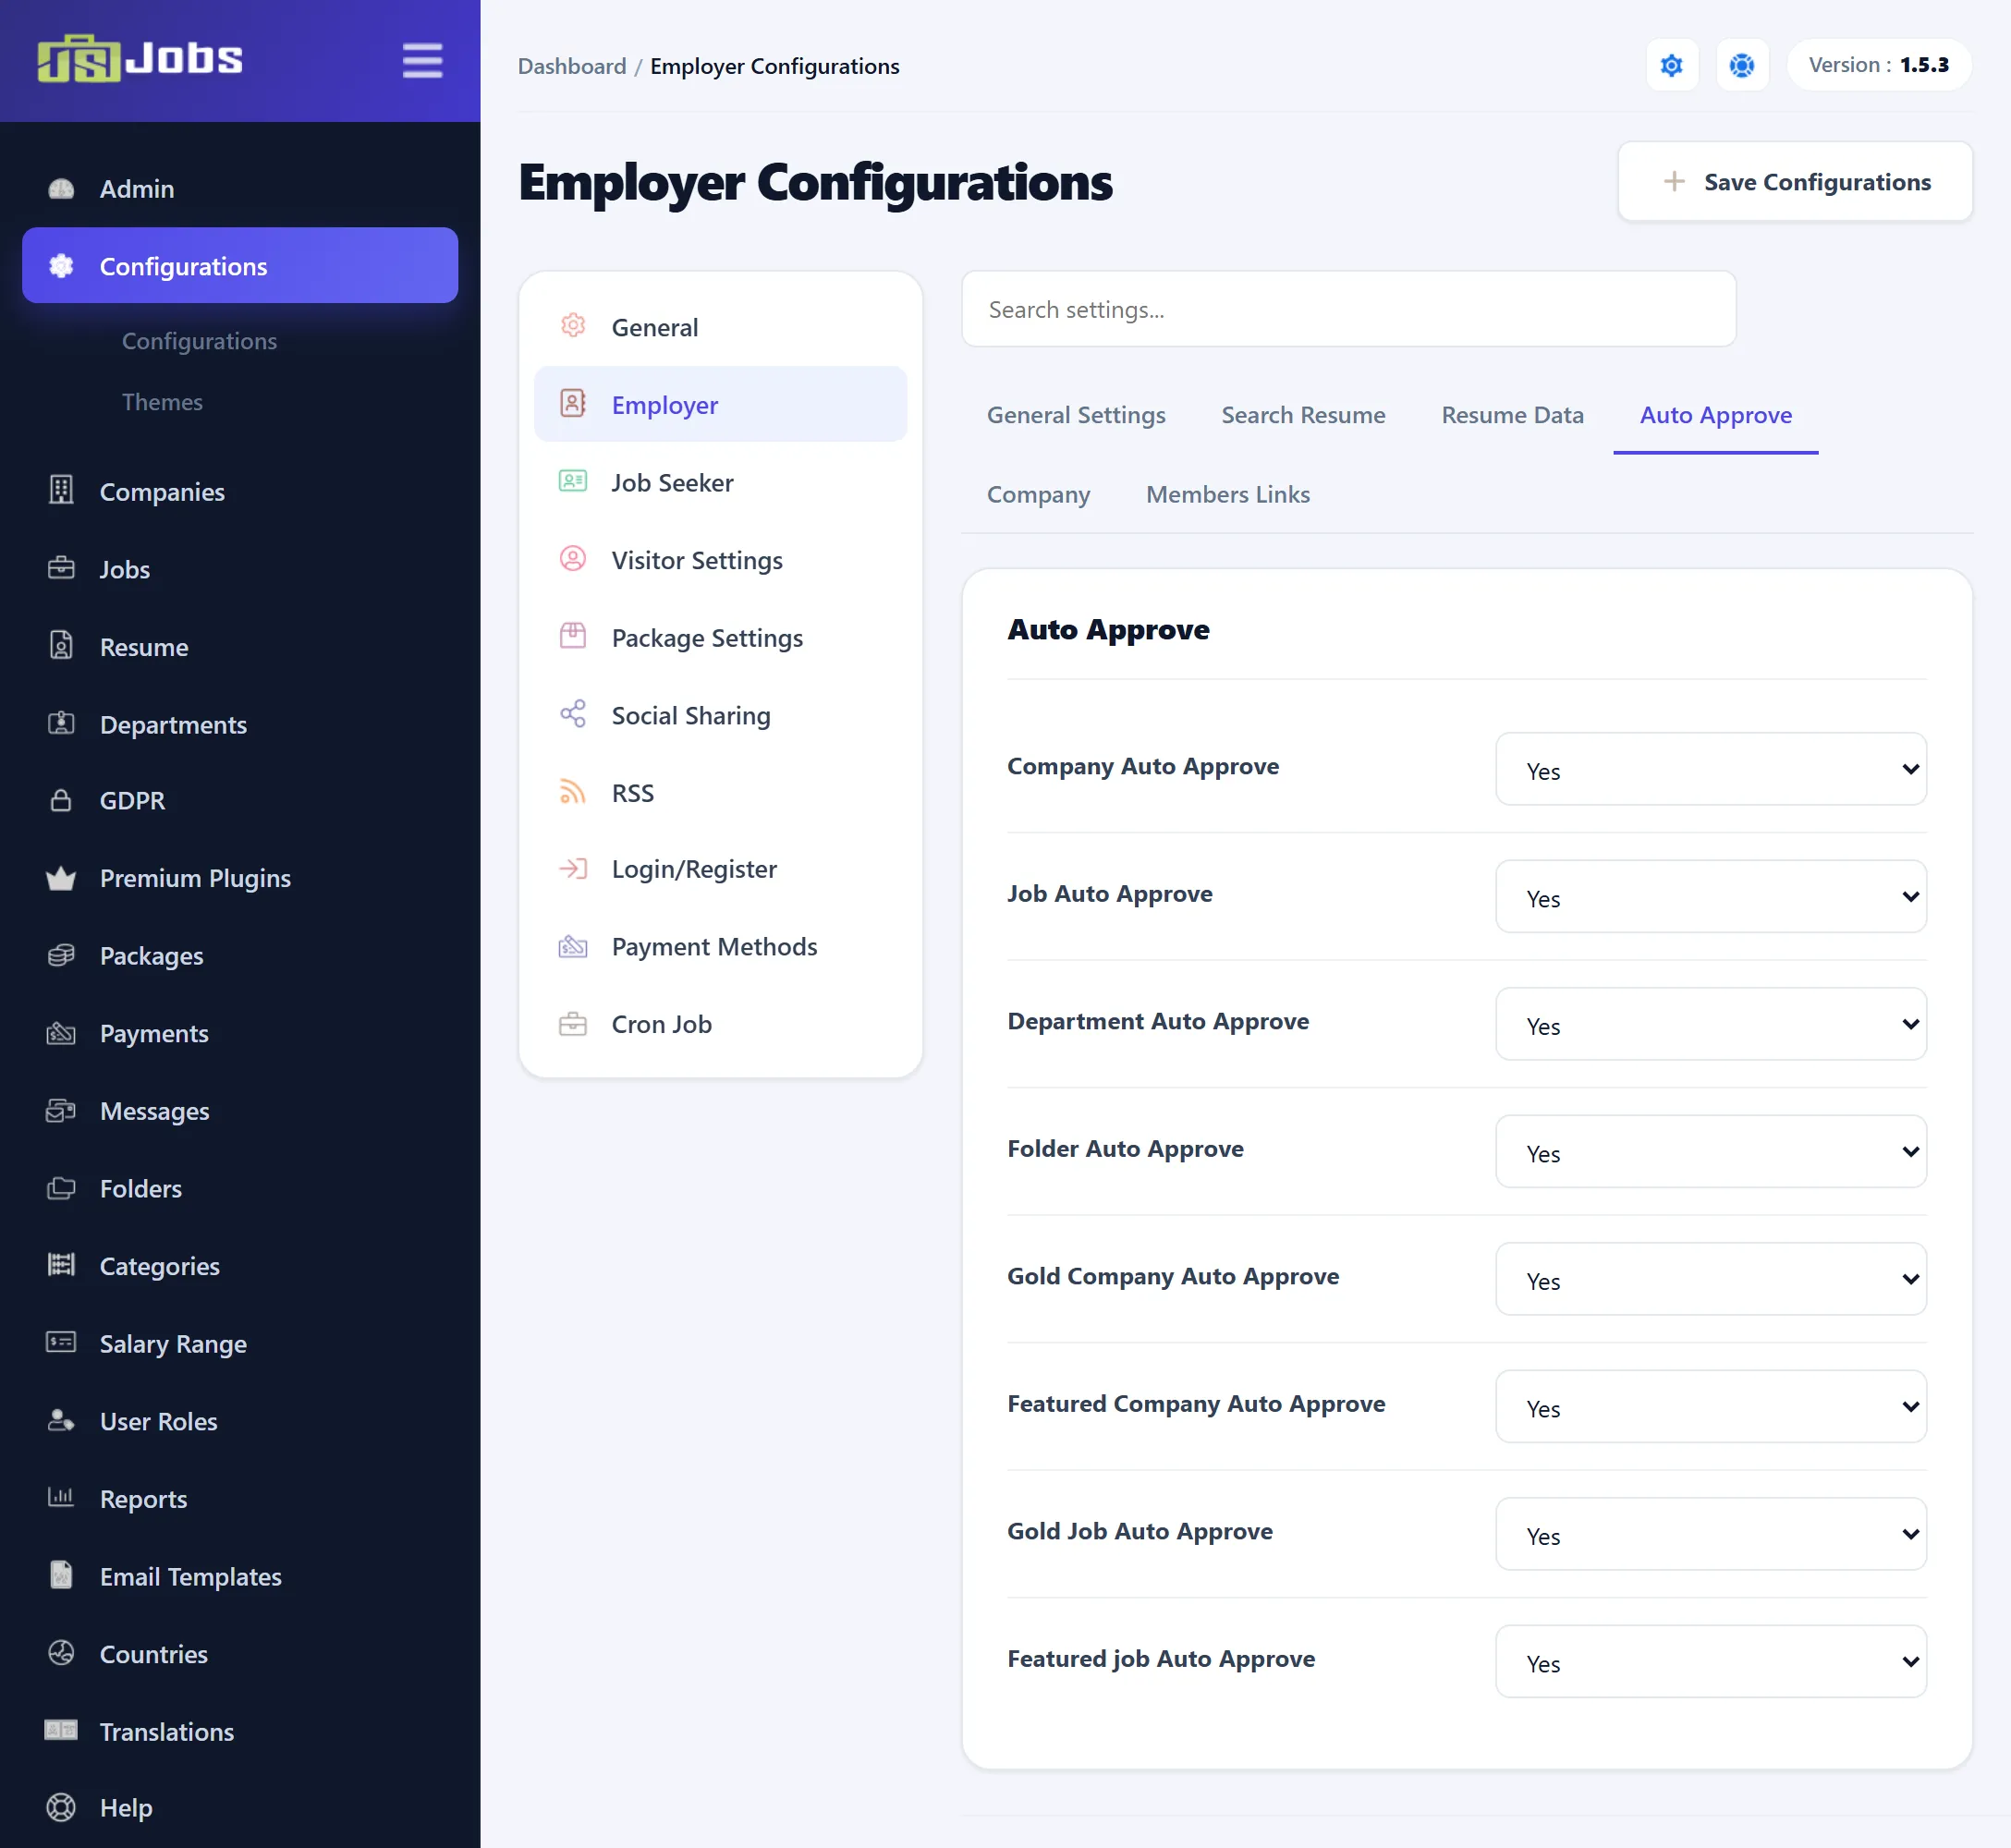Viewport: 2011px width, 1848px height.
Task: Click the Package Settings box icon
Action: 572,636
